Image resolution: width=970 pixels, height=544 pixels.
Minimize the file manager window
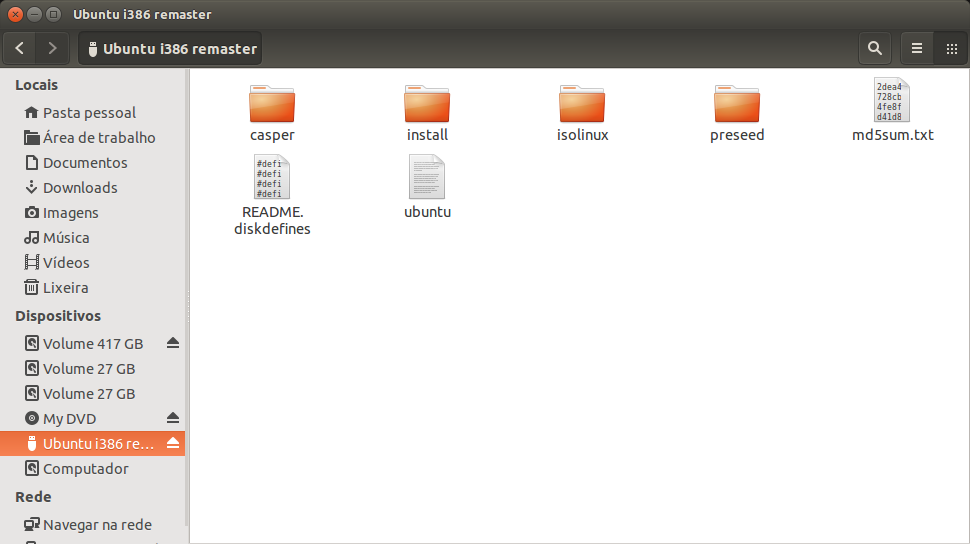coord(35,14)
